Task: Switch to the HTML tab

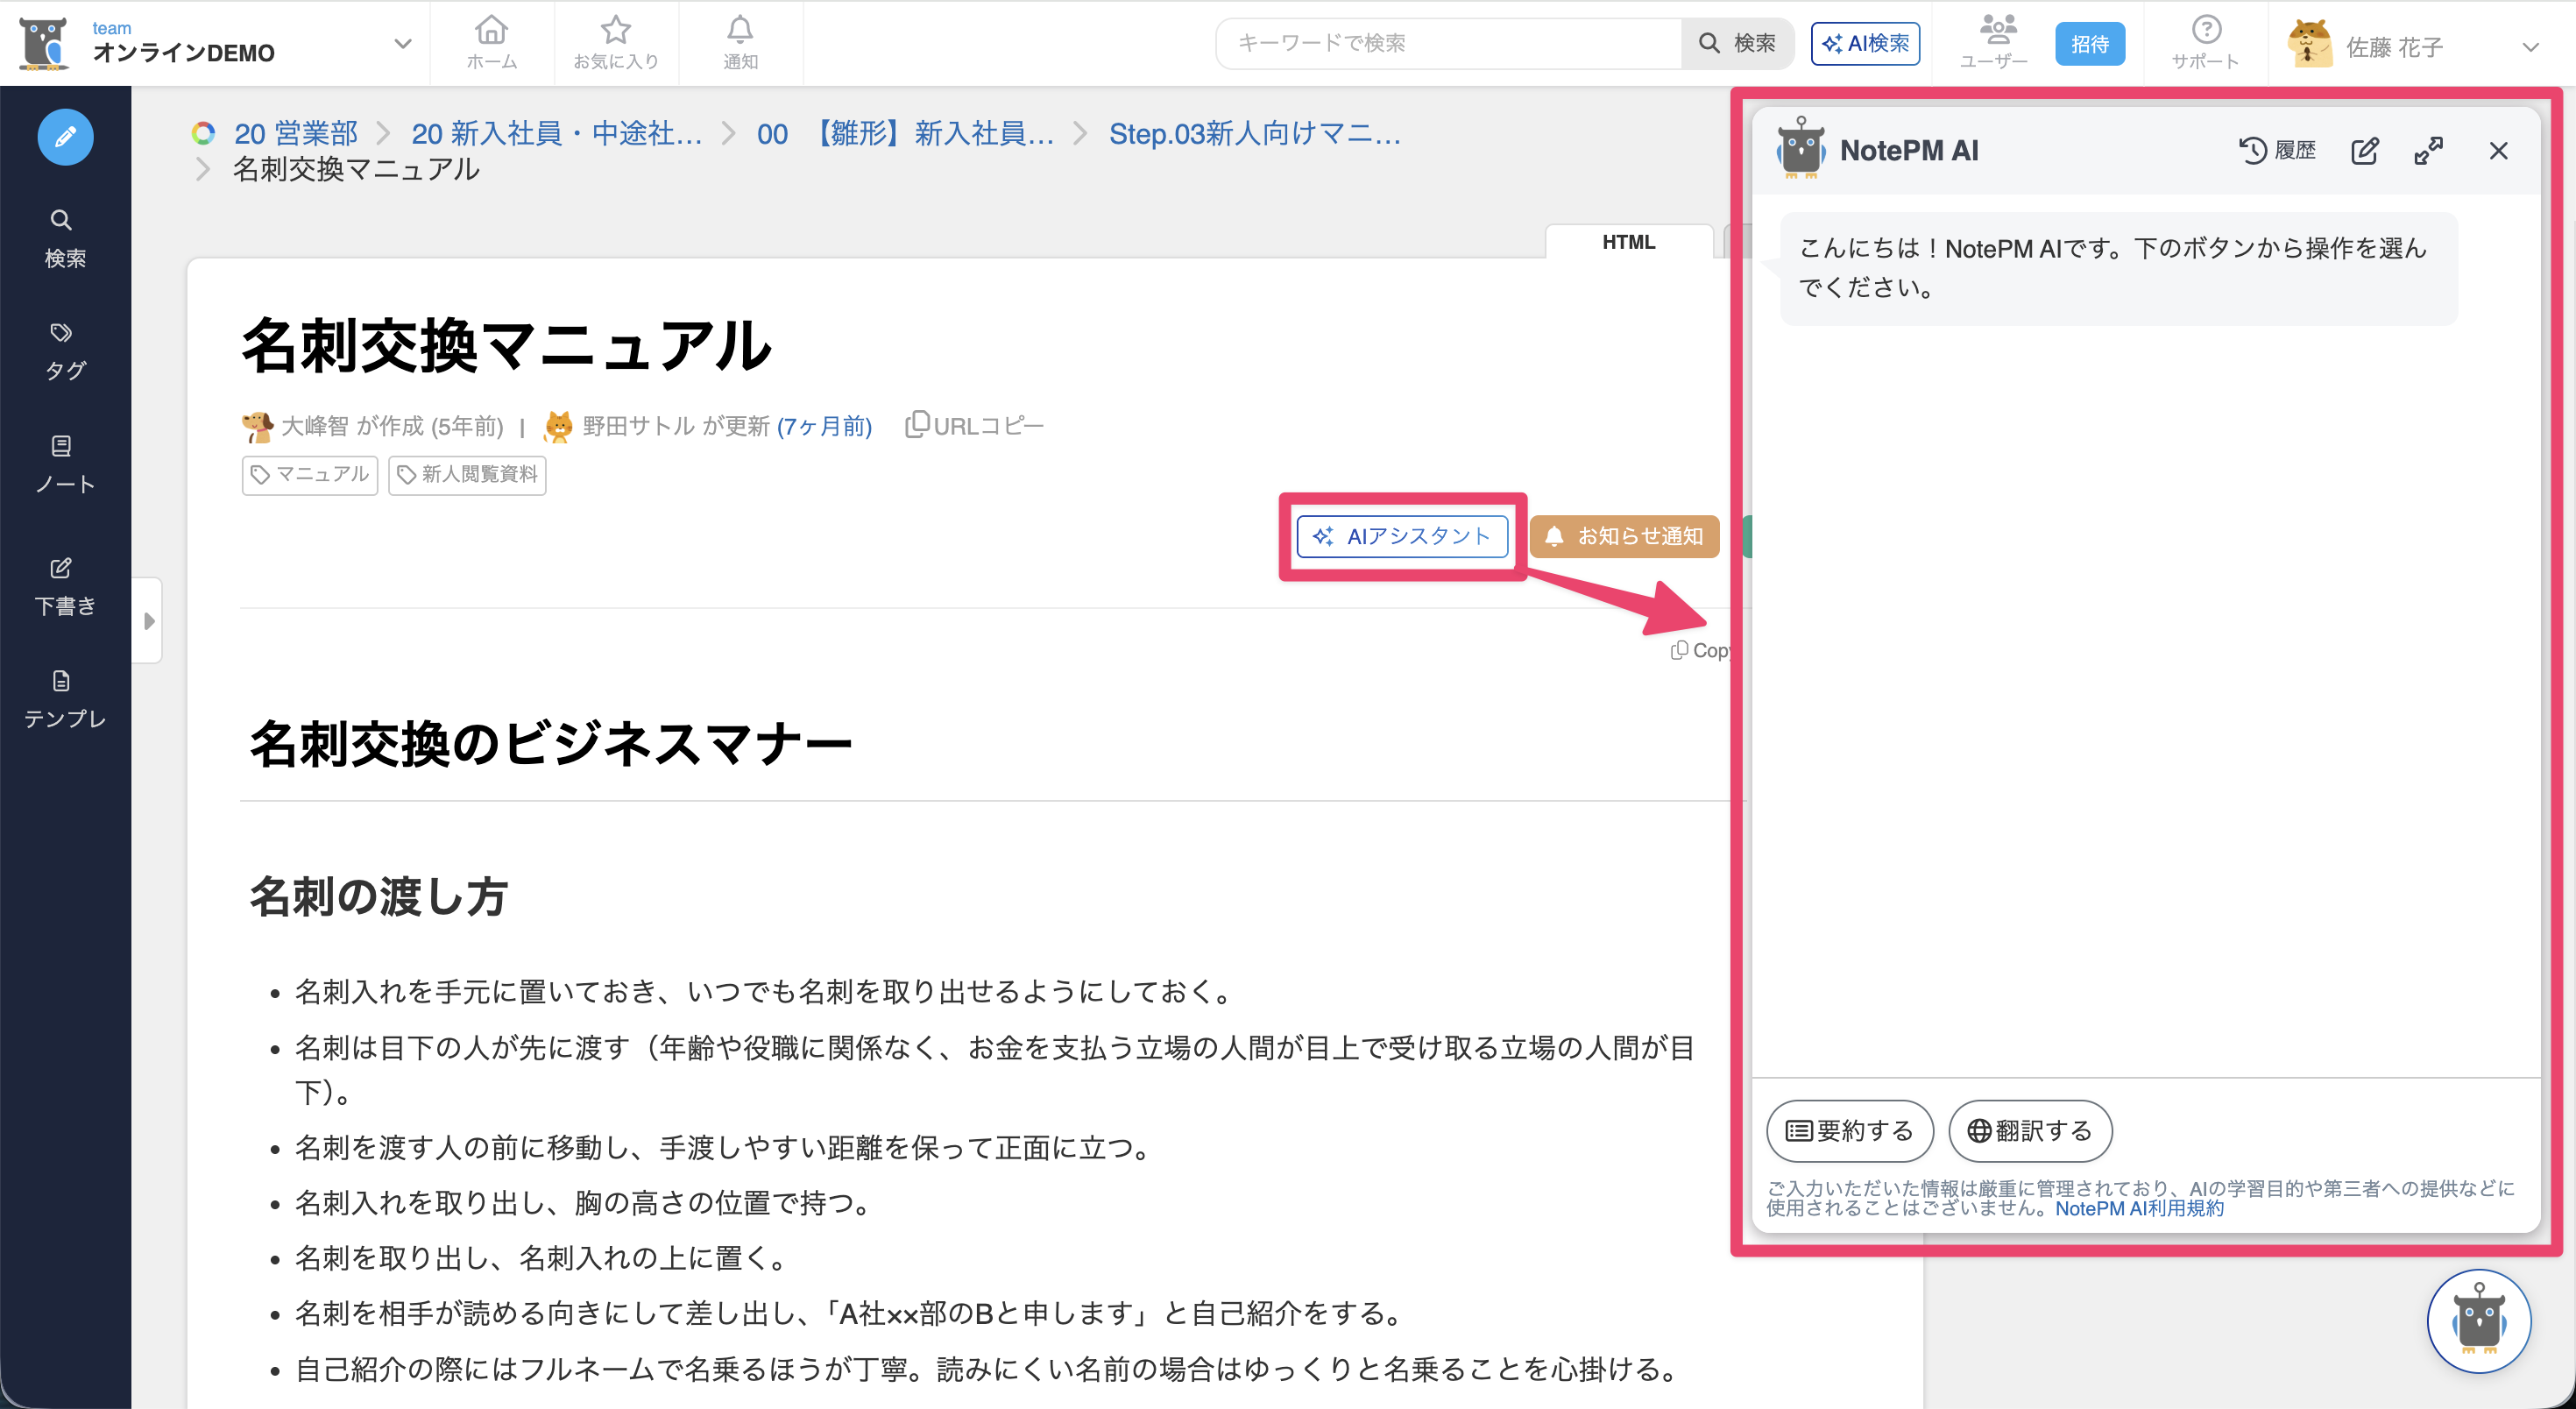Action: [1628, 242]
